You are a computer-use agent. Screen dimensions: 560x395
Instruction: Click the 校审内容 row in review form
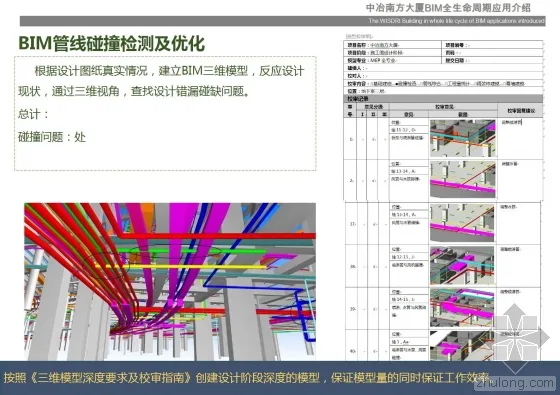(443, 84)
